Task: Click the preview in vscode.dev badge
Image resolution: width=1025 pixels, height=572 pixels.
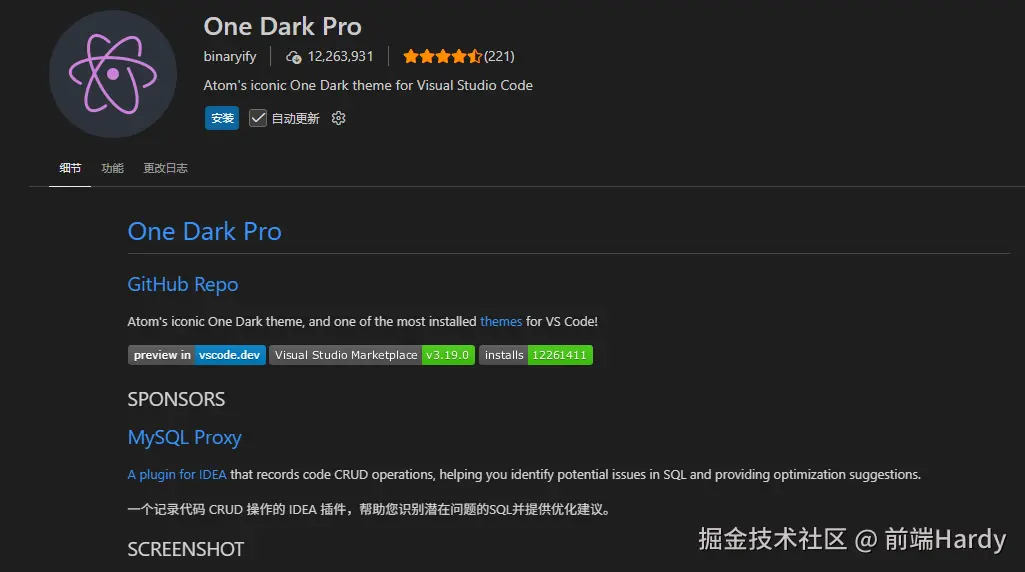Action: tap(197, 355)
